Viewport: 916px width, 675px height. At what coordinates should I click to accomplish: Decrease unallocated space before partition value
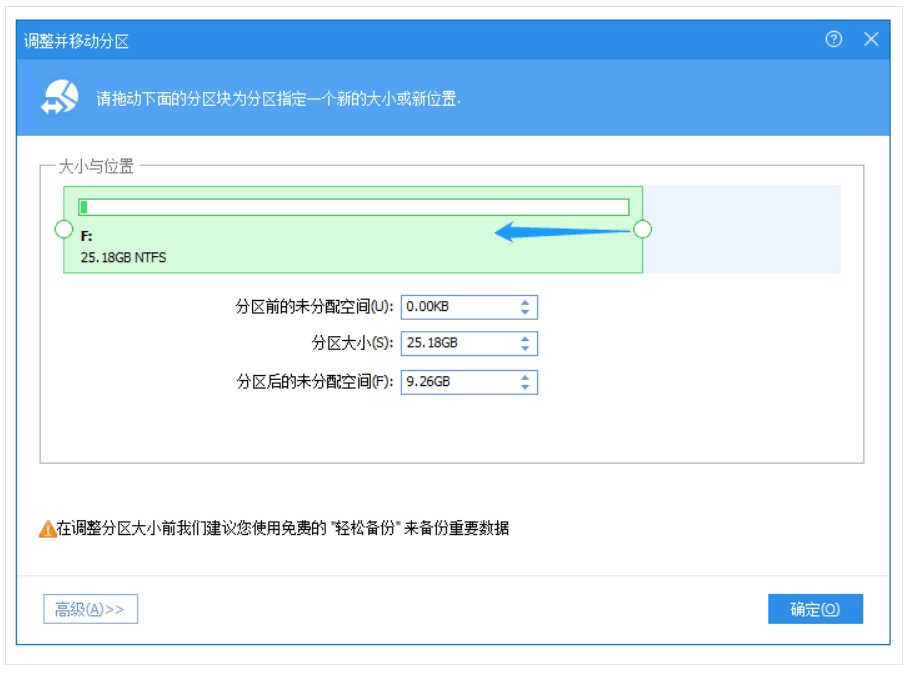pyautogui.click(x=525, y=312)
